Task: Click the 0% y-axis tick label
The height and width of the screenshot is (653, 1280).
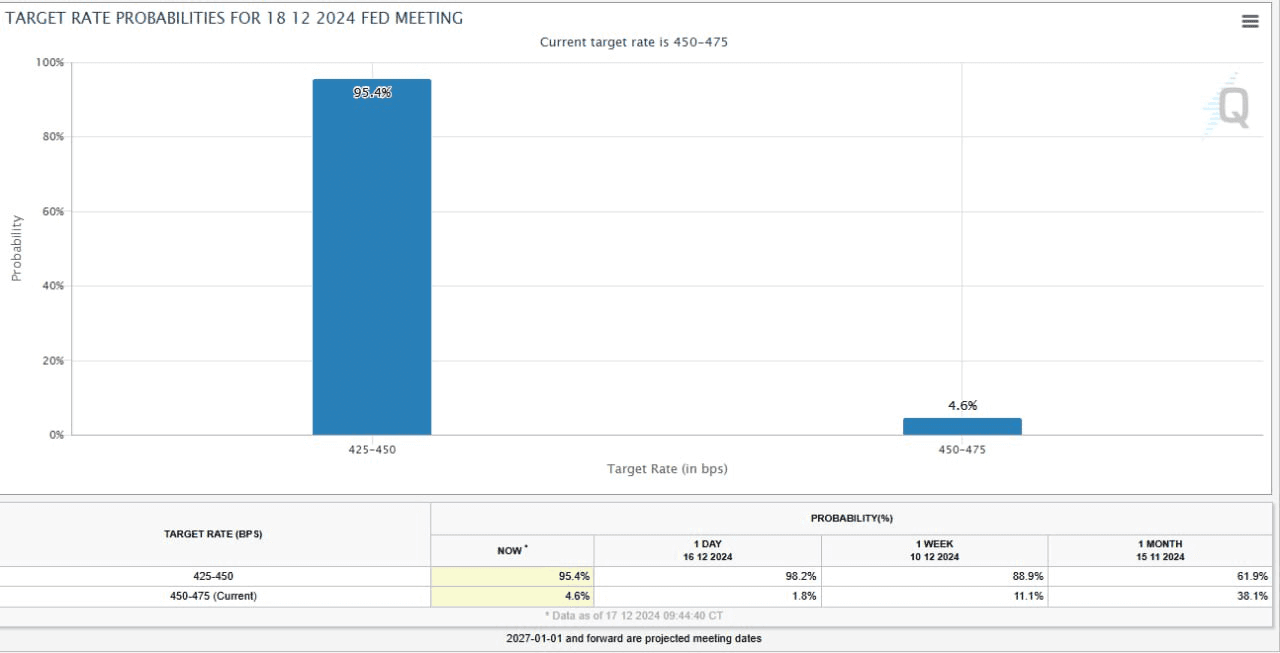Action: click(x=55, y=435)
